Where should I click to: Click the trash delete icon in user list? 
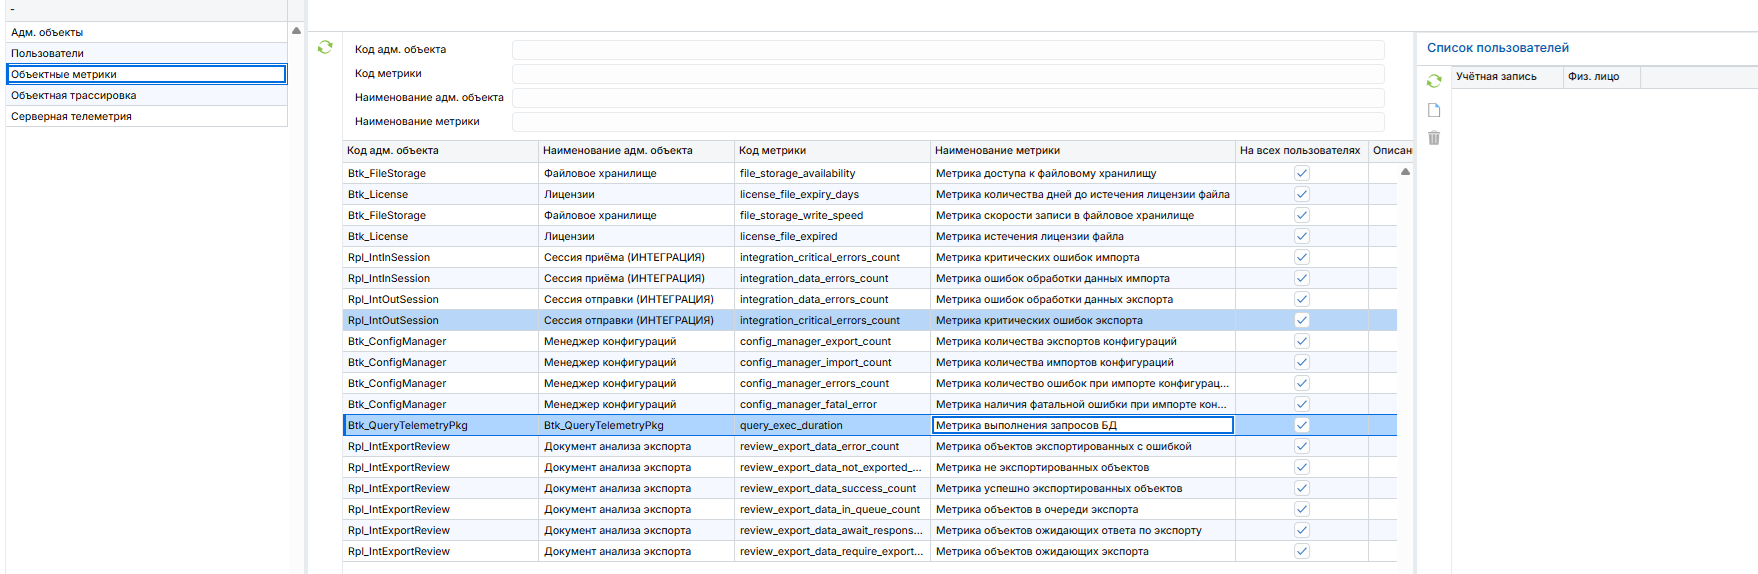pyautogui.click(x=1434, y=138)
